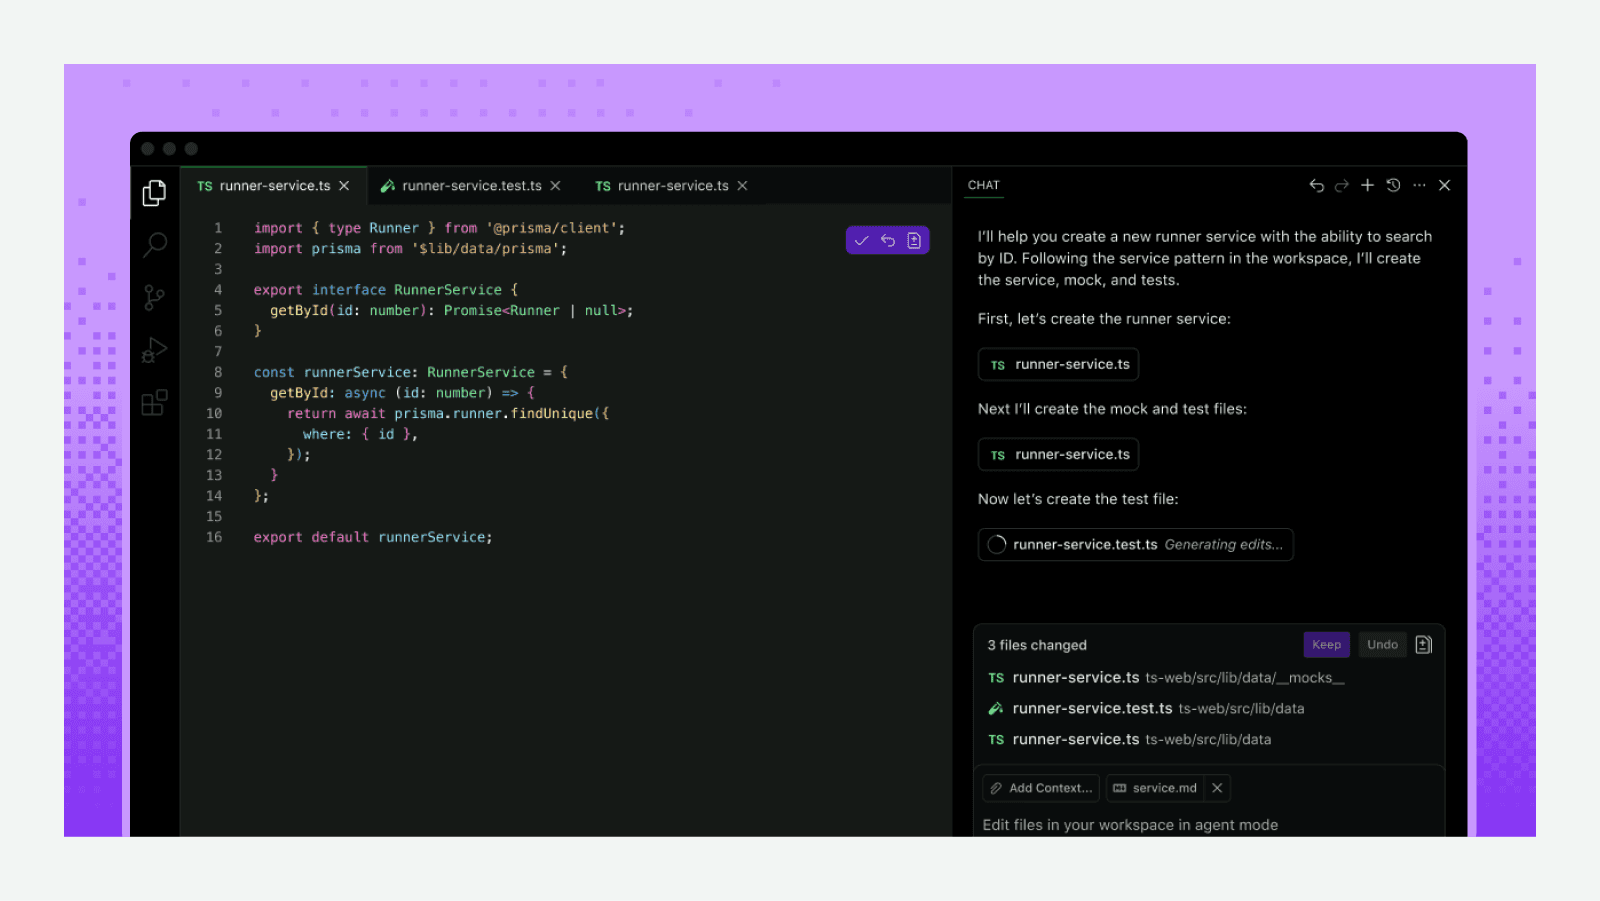
Task: Click the Add Context button
Action: click(x=1041, y=788)
